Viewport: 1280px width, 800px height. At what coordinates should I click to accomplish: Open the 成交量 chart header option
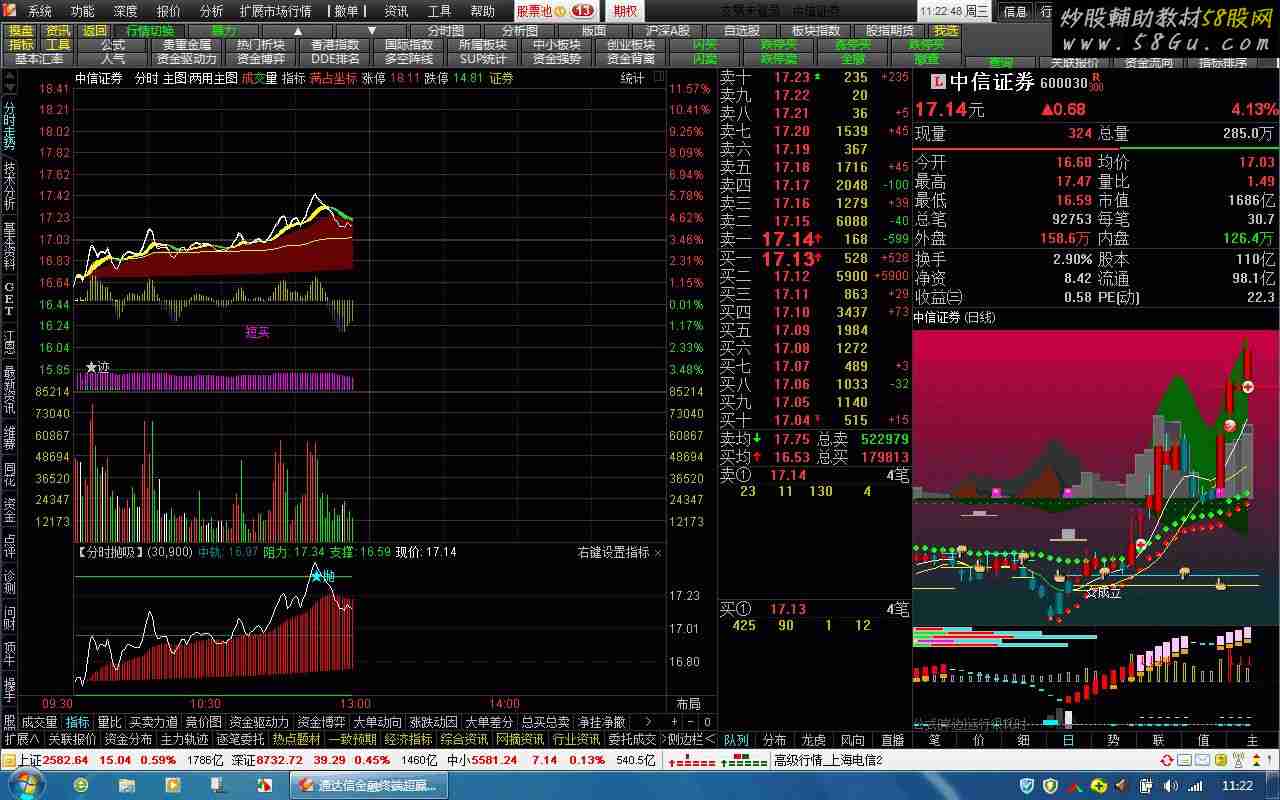point(259,78)
